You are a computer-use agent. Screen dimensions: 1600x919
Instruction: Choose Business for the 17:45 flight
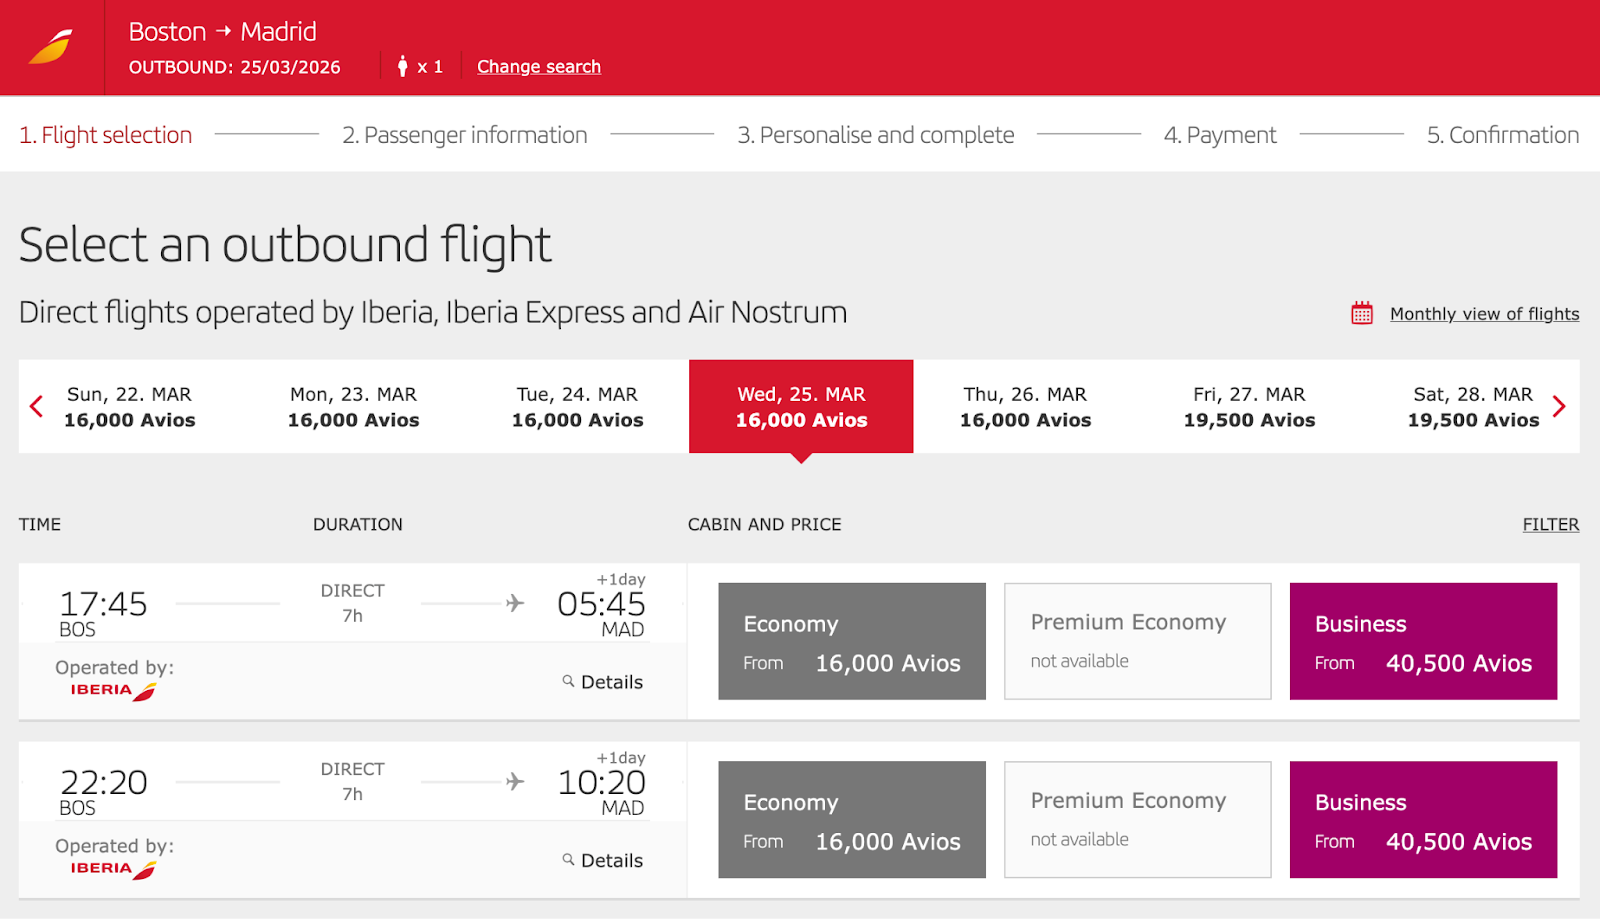pyautogui.click(x=1423, y=641)
